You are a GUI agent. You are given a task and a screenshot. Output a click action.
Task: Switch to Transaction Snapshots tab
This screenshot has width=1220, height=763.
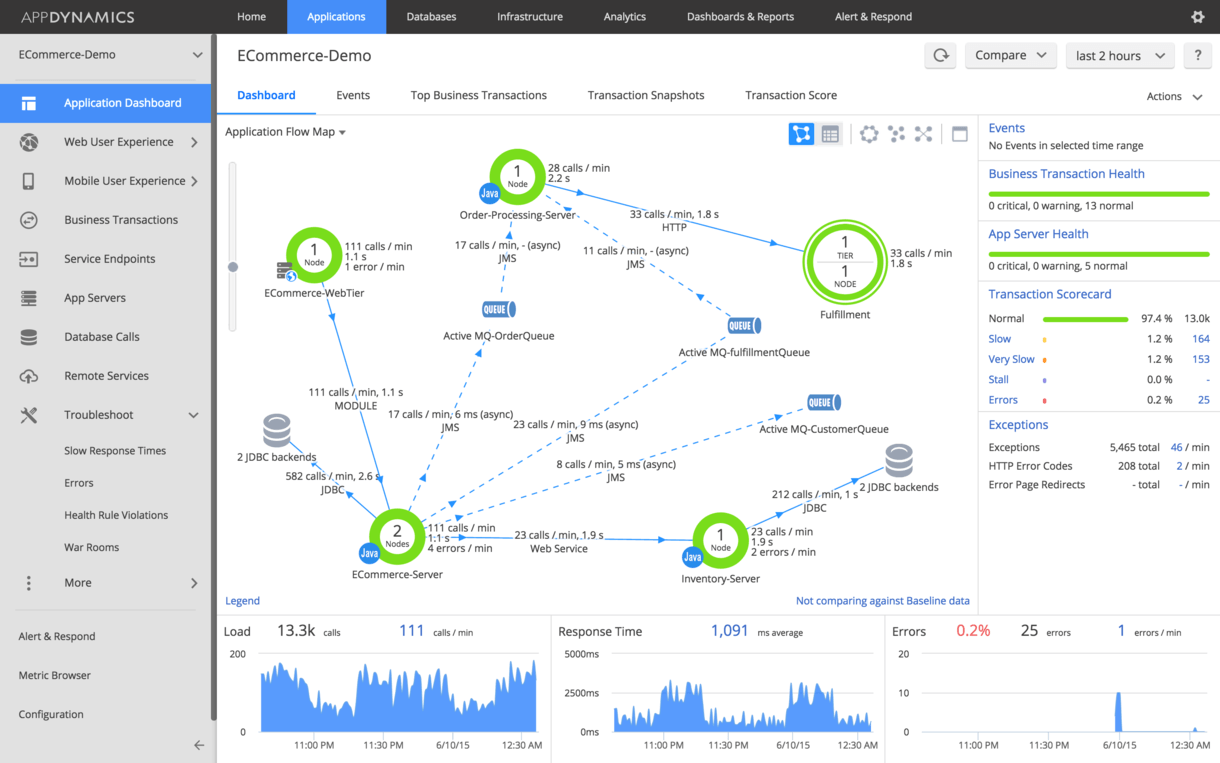click(x=646, y=96)
